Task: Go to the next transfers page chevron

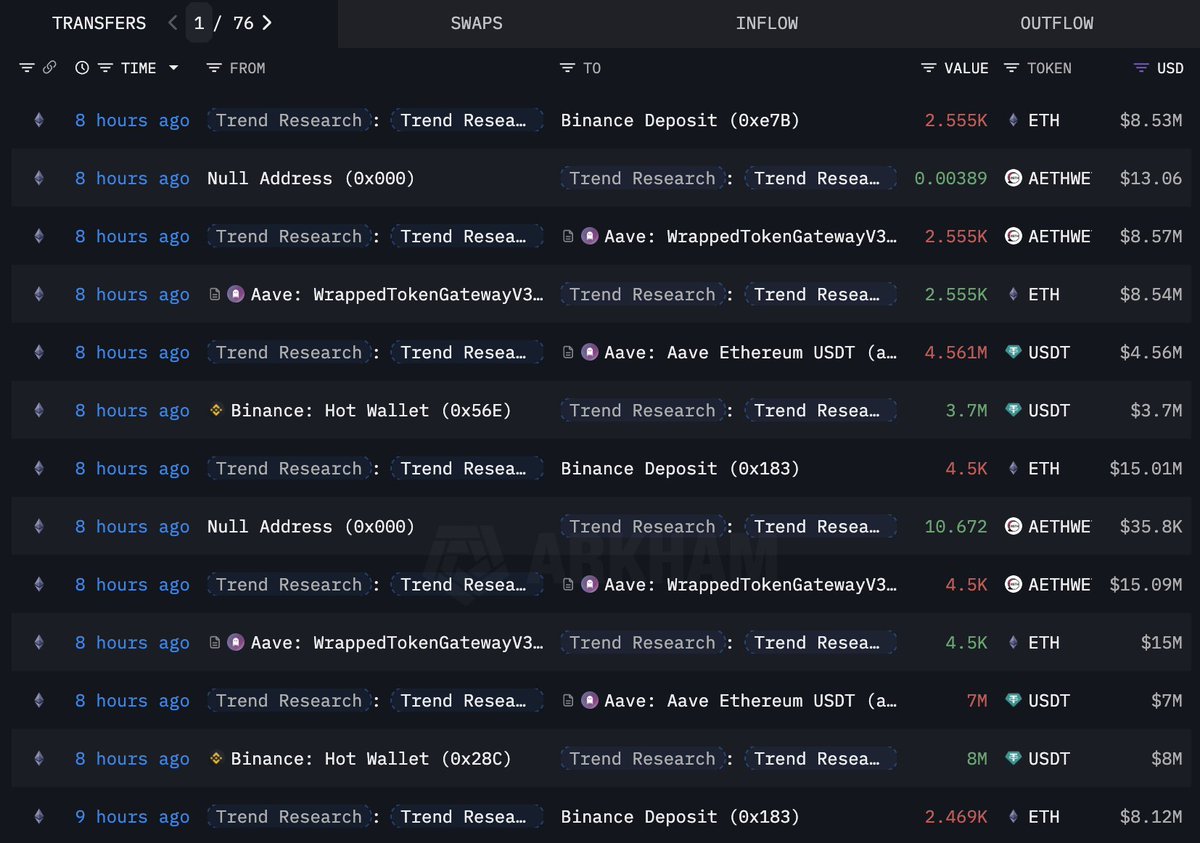Action: [x=267, y=23]
